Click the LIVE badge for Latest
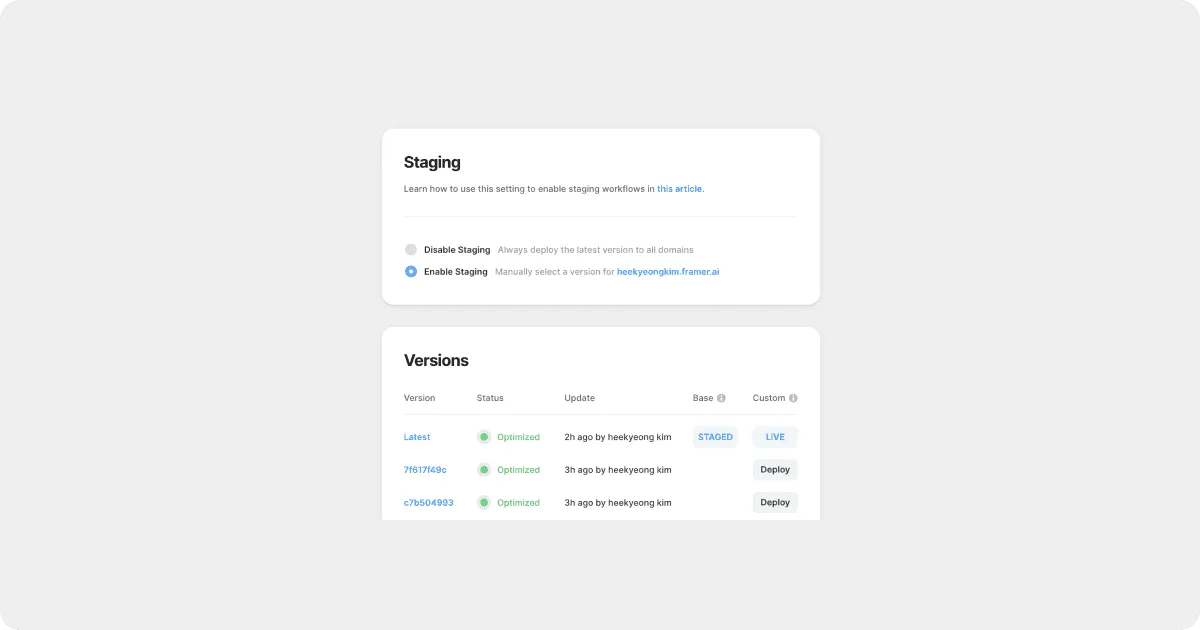 (775, 437)
